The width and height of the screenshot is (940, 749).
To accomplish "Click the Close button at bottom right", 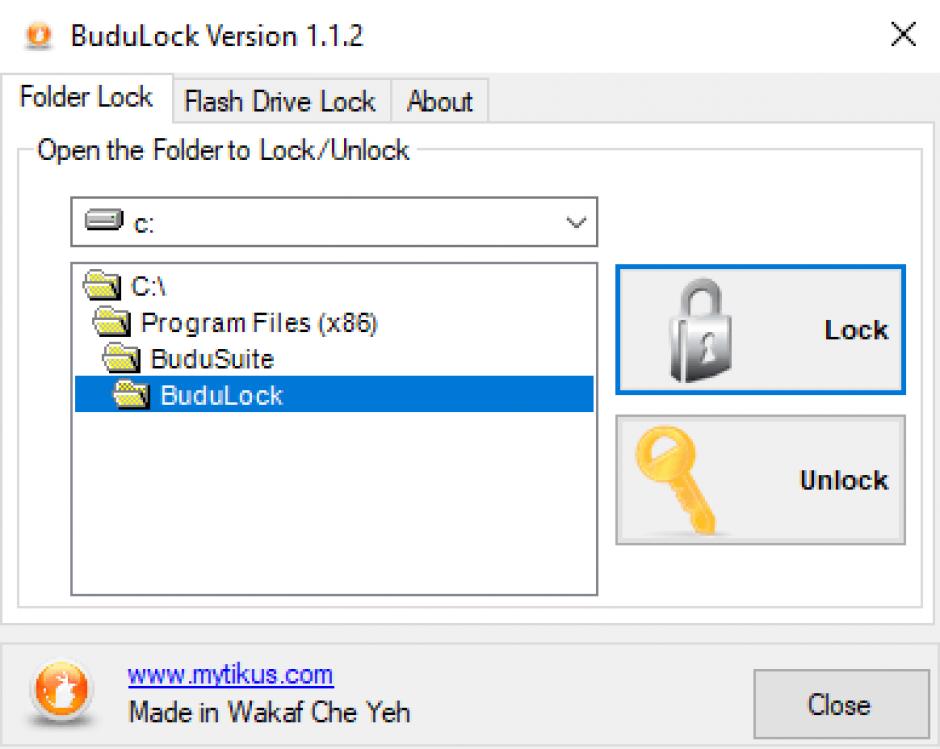I will pyautogui.click(x=841, y=704).
